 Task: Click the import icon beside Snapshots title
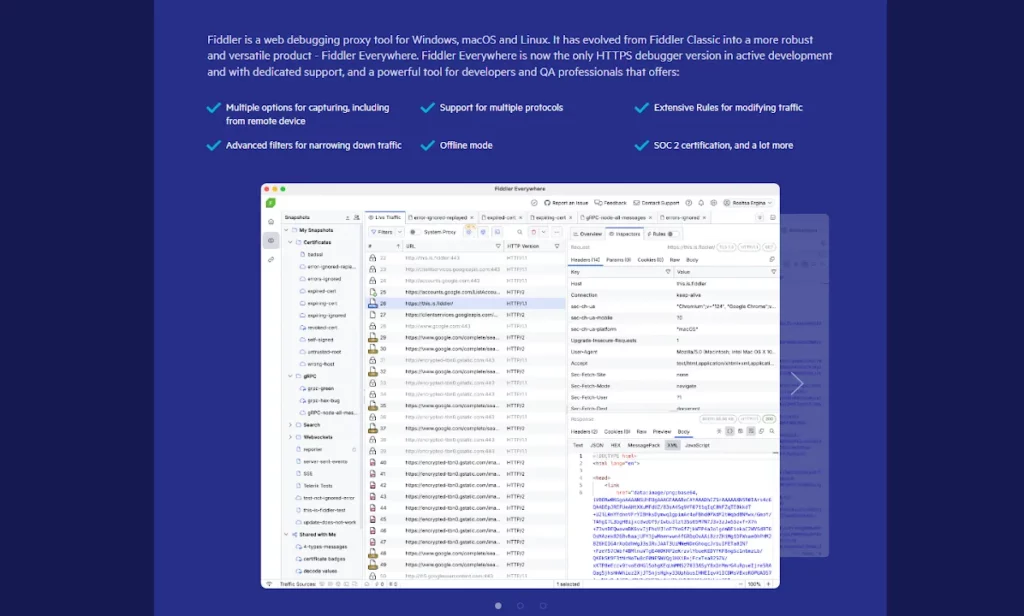pos(347,218)
